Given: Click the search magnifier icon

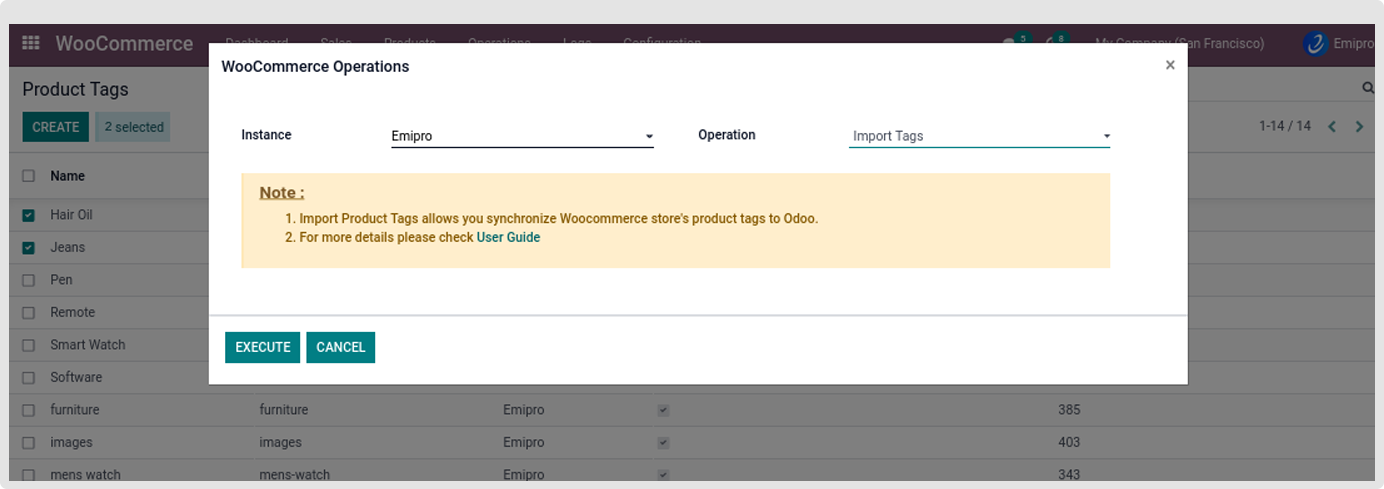Looking at the screenshot, I should pyautogui.click(x=1368, y=88).
